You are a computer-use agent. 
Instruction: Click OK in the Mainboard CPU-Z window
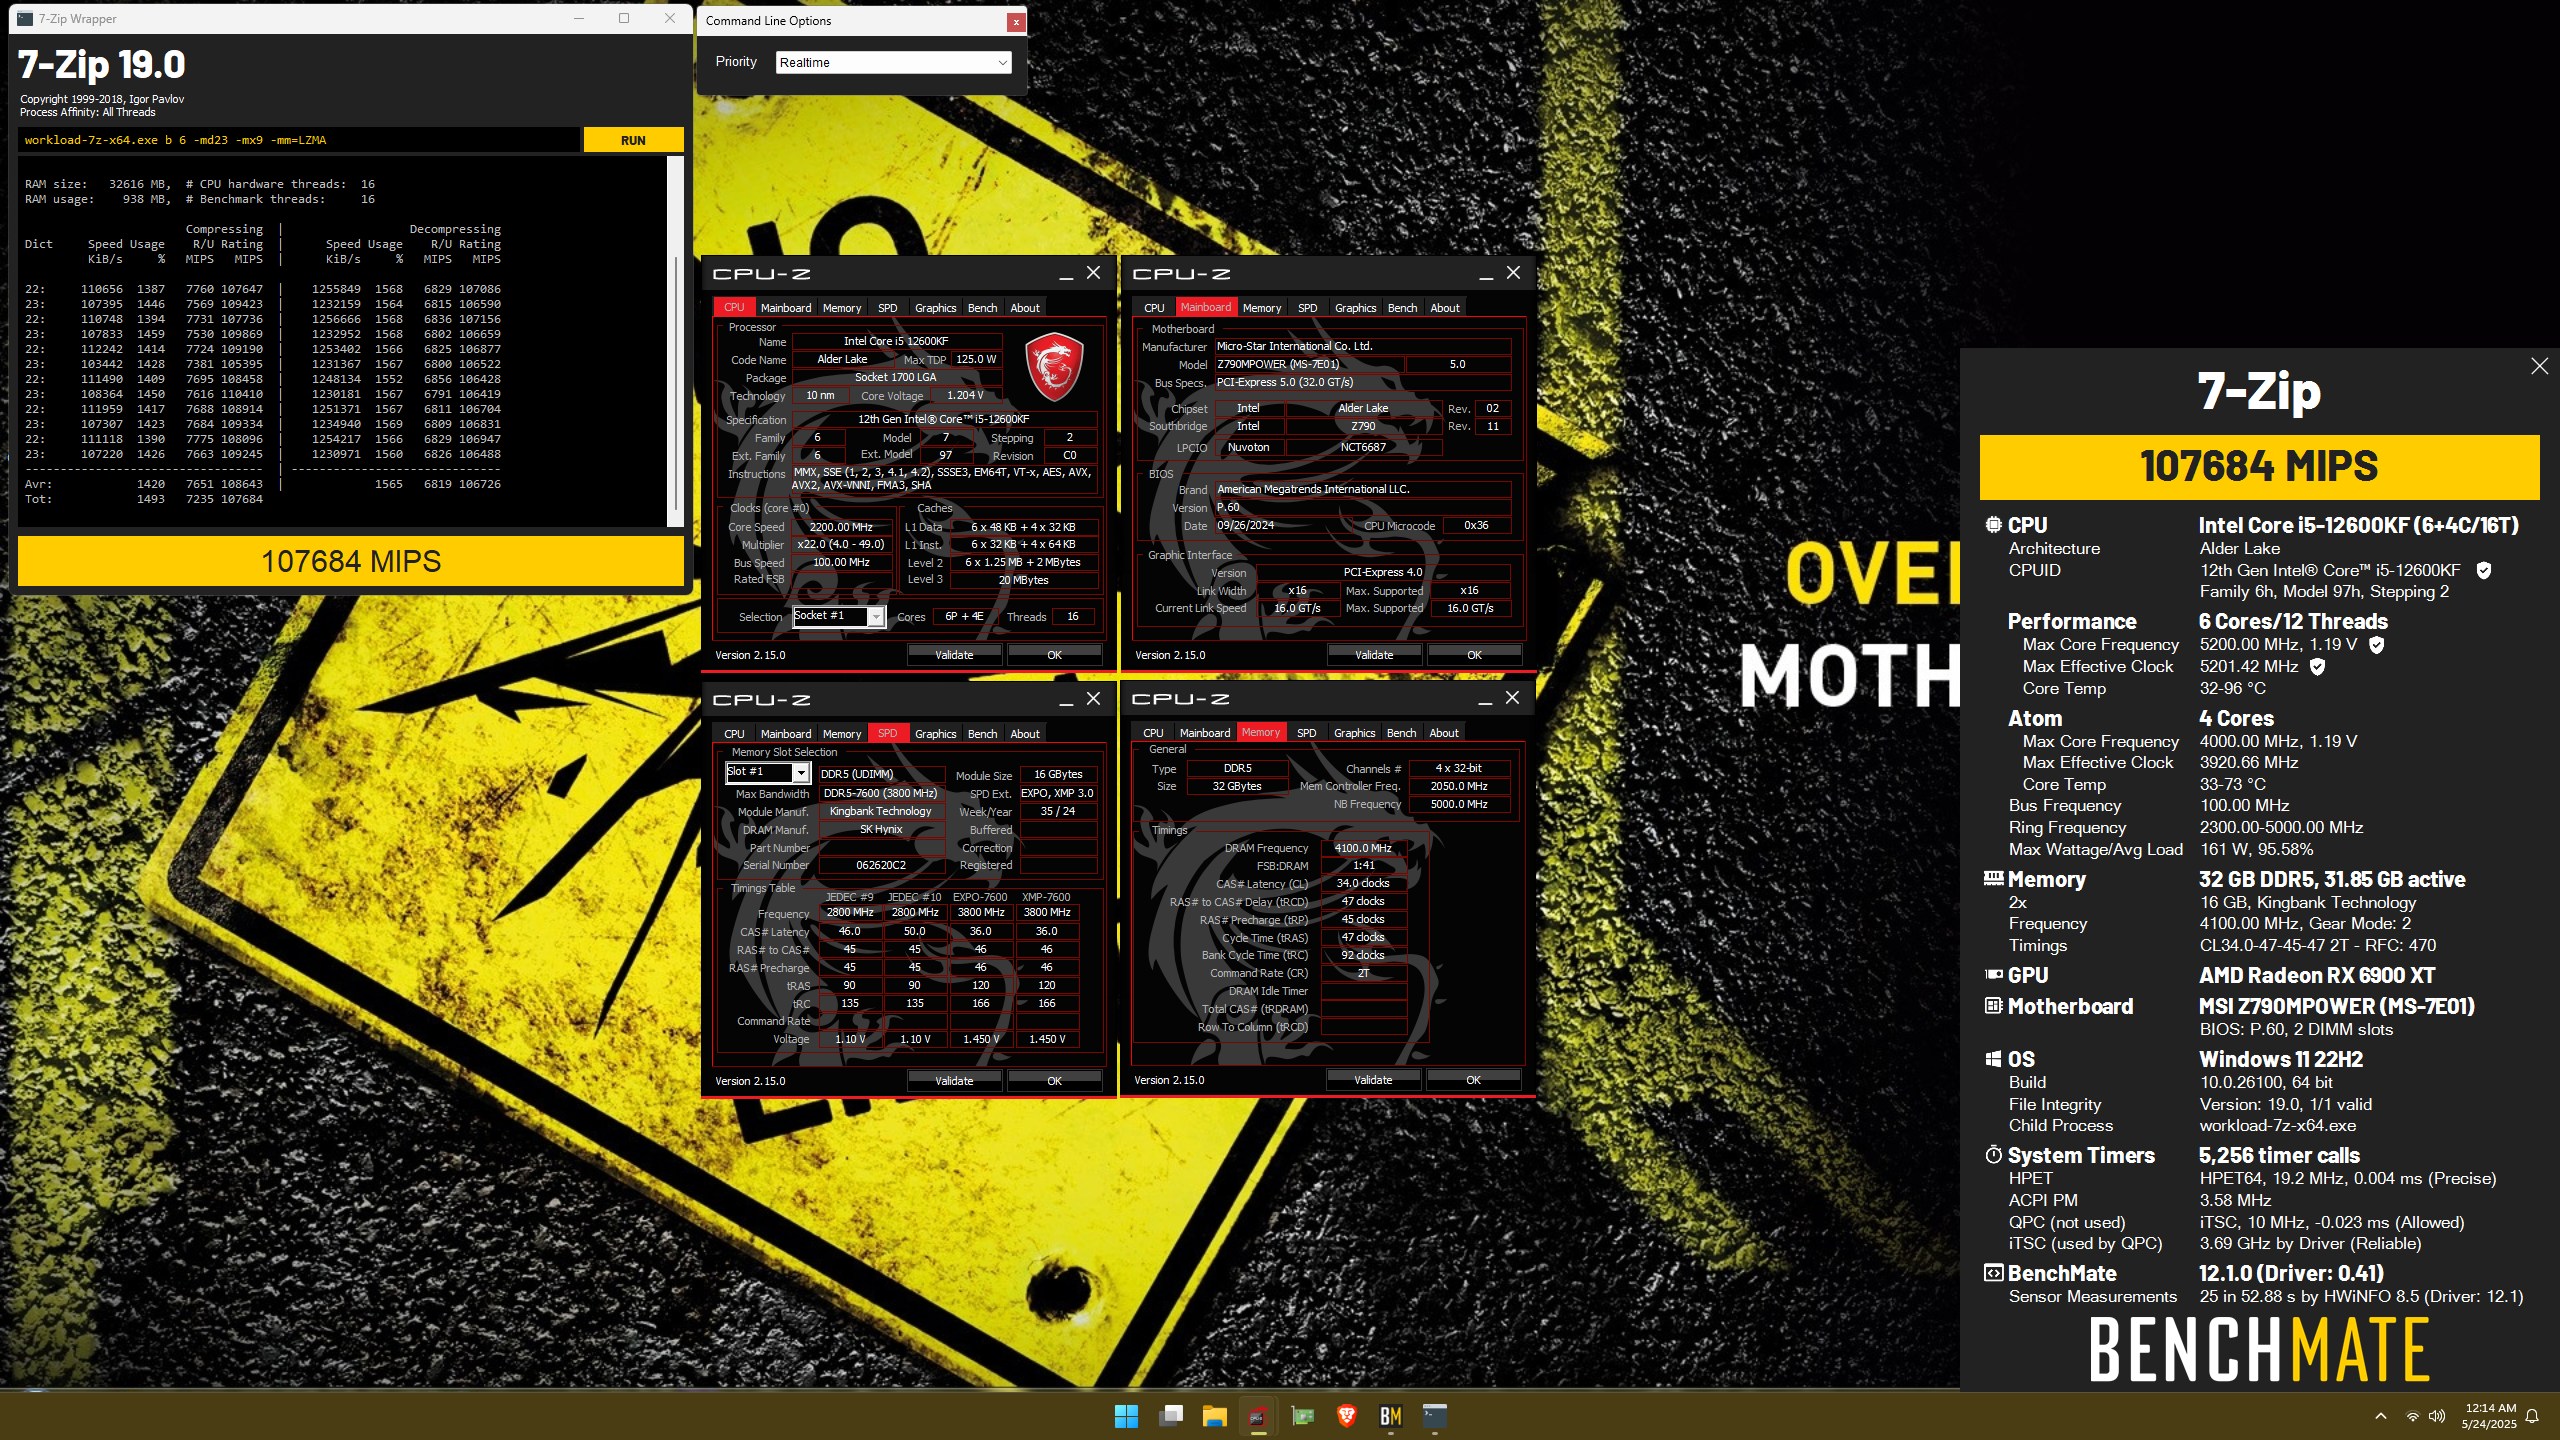point(1474,655)
